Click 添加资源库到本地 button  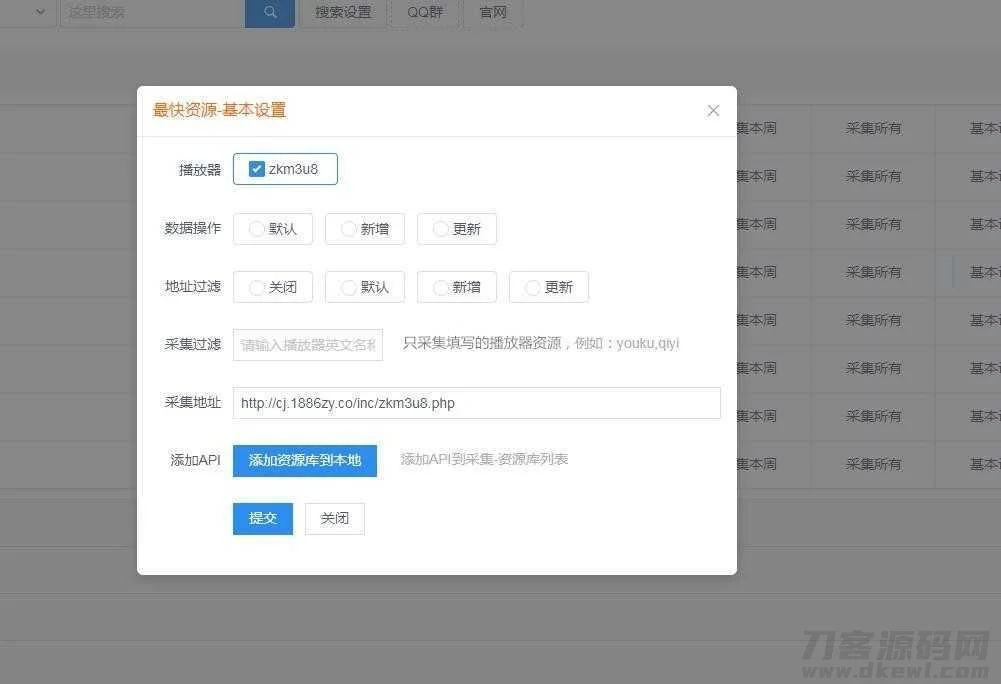304,460
